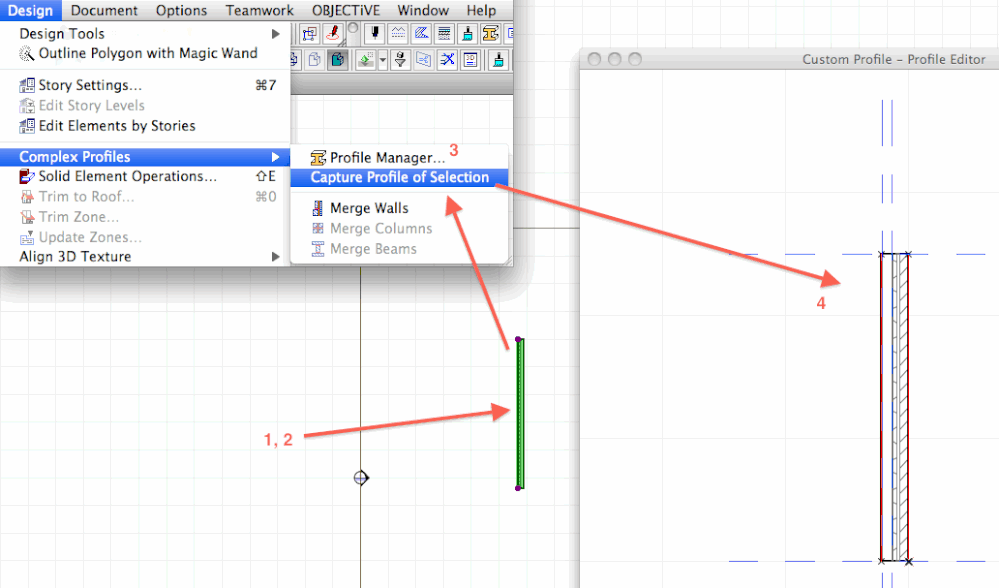
Task: Open Pen Sets black pen icon
Action: 375,34
